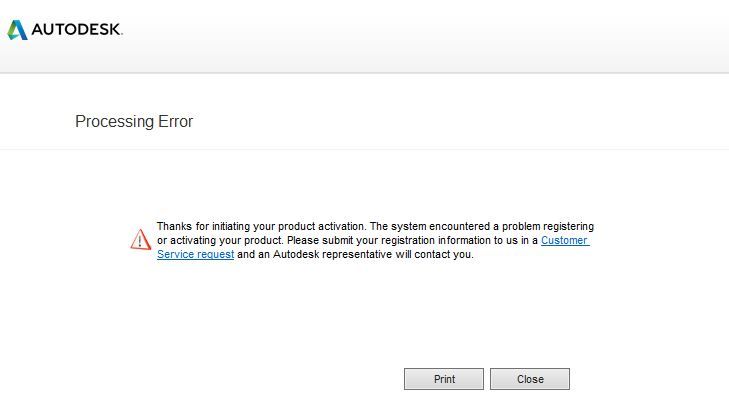729x418 pixels.
Task: Follow the 'Service request' hyperlink text
Action: 195,254
